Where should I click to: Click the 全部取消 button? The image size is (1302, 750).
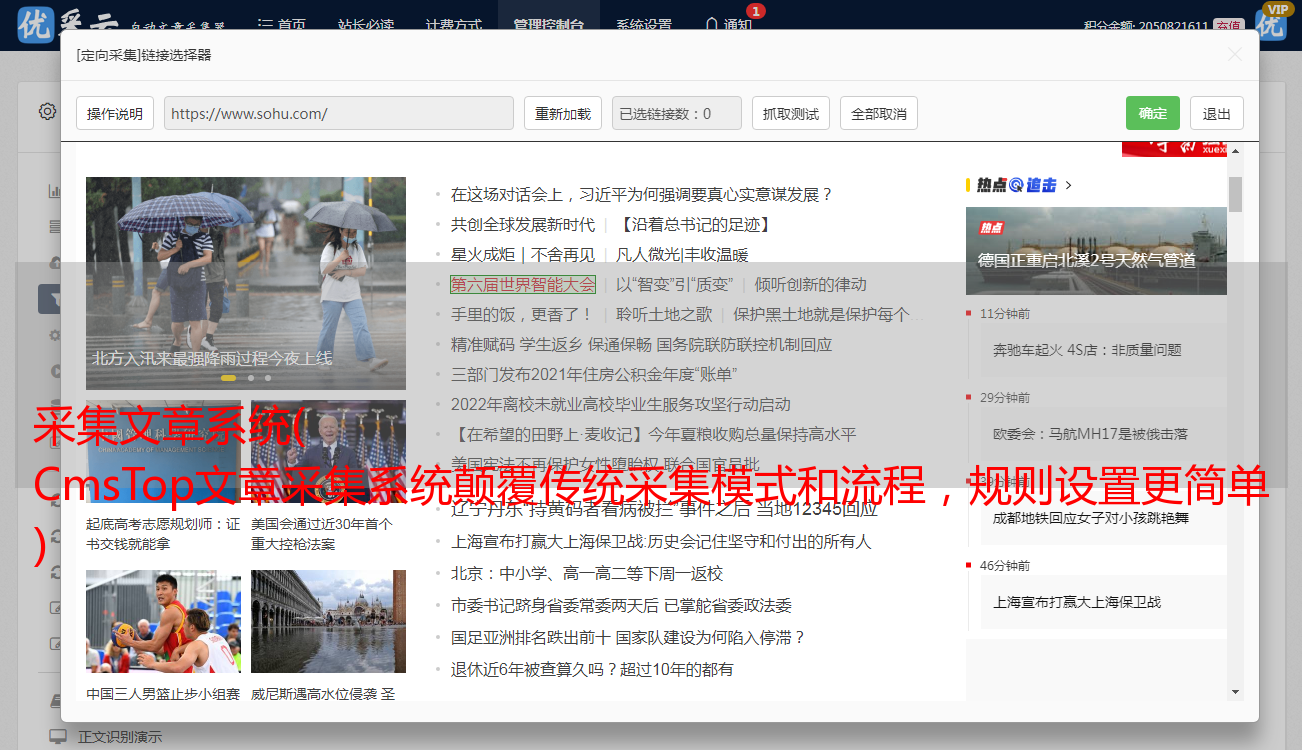(x=878, y=113)
